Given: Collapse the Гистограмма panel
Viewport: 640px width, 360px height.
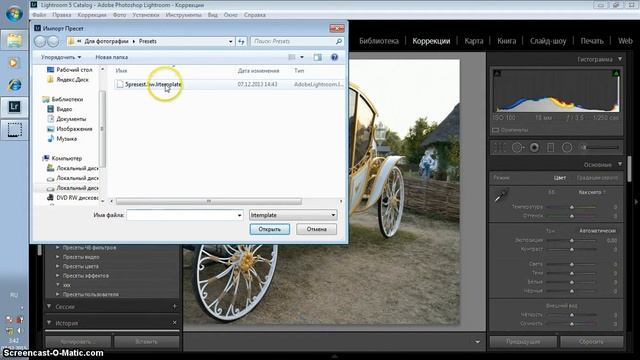Looking at the screenshot, I should (620, 59).
